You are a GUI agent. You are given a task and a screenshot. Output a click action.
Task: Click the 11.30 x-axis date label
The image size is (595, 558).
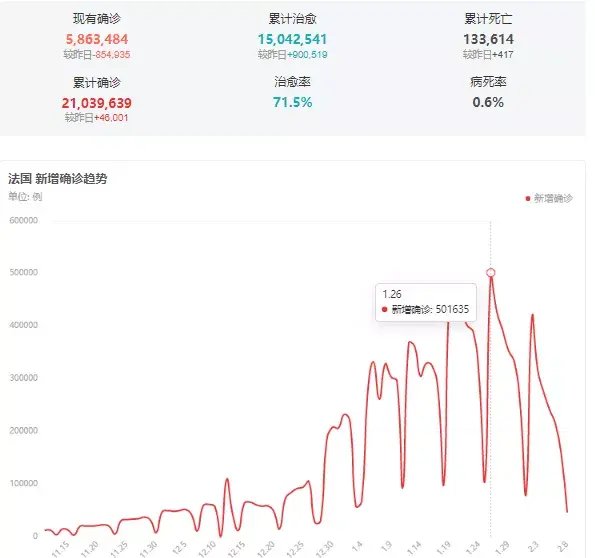point(148,549)
